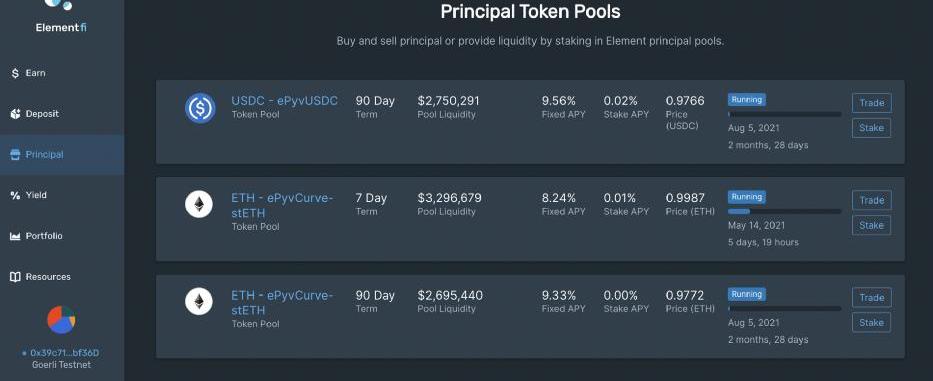
Task: Click the 0x39c71...bf36D wallet address
Action: [65, 353]
